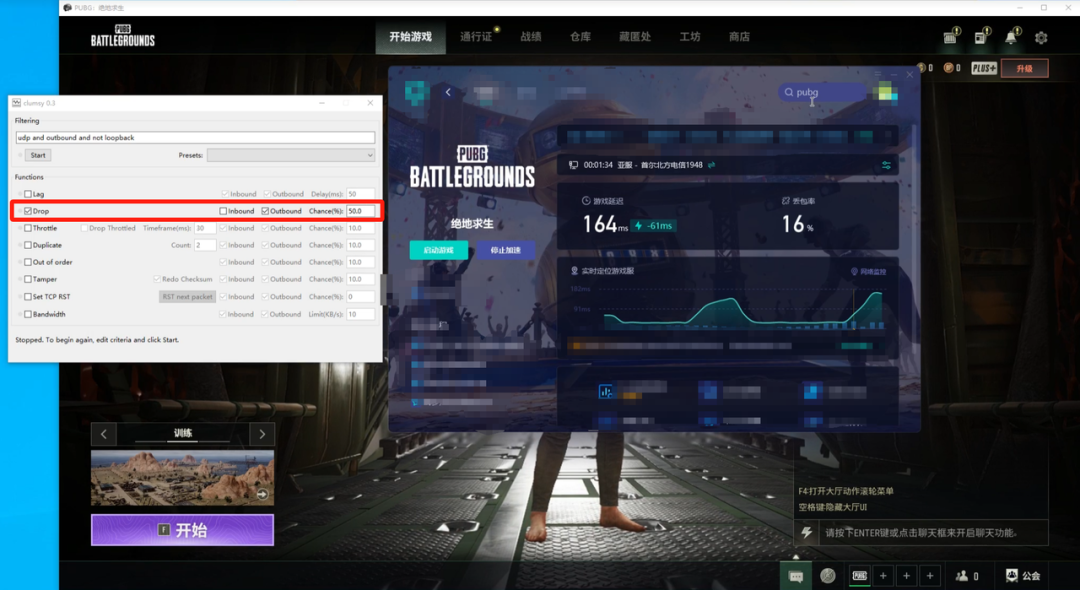Enable the Duplicate checkbox
The width and height of the screenshot is (1080, 590).
28,245
